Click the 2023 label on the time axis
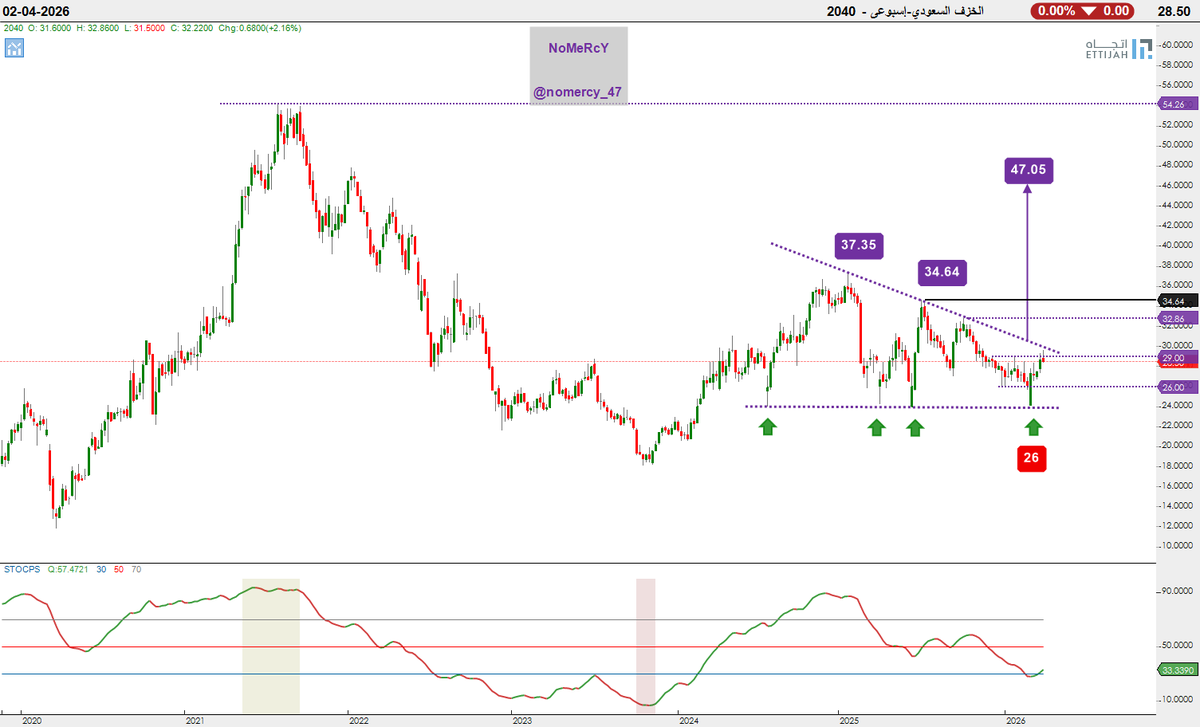This screenshot has height=727, width=1200. click(x=520, y=720)
